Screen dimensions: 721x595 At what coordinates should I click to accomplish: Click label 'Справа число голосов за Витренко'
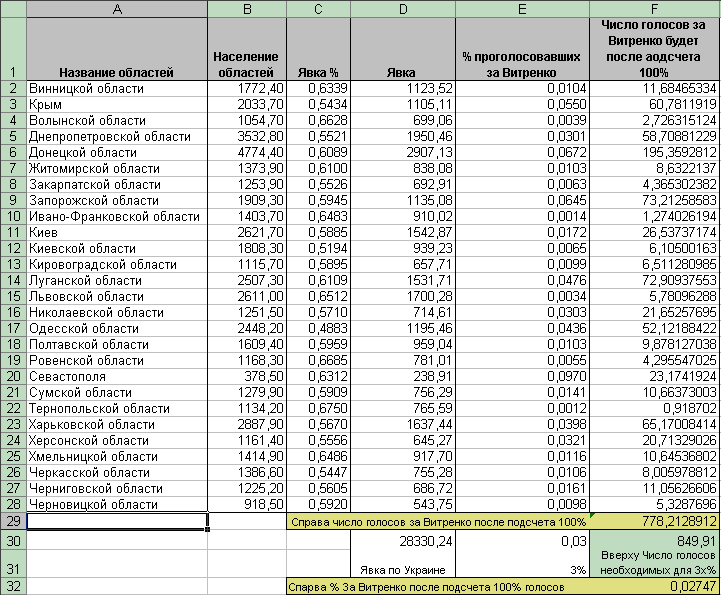click(x=438, y=521)
